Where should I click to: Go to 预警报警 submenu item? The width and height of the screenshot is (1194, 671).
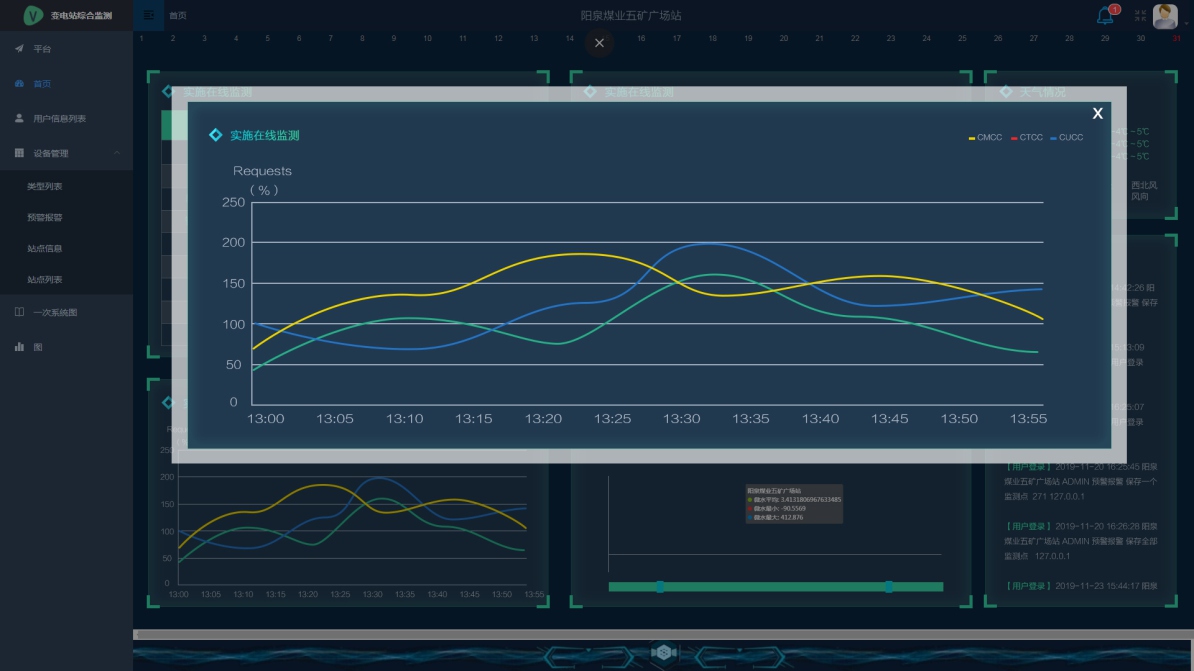(45, 217)
